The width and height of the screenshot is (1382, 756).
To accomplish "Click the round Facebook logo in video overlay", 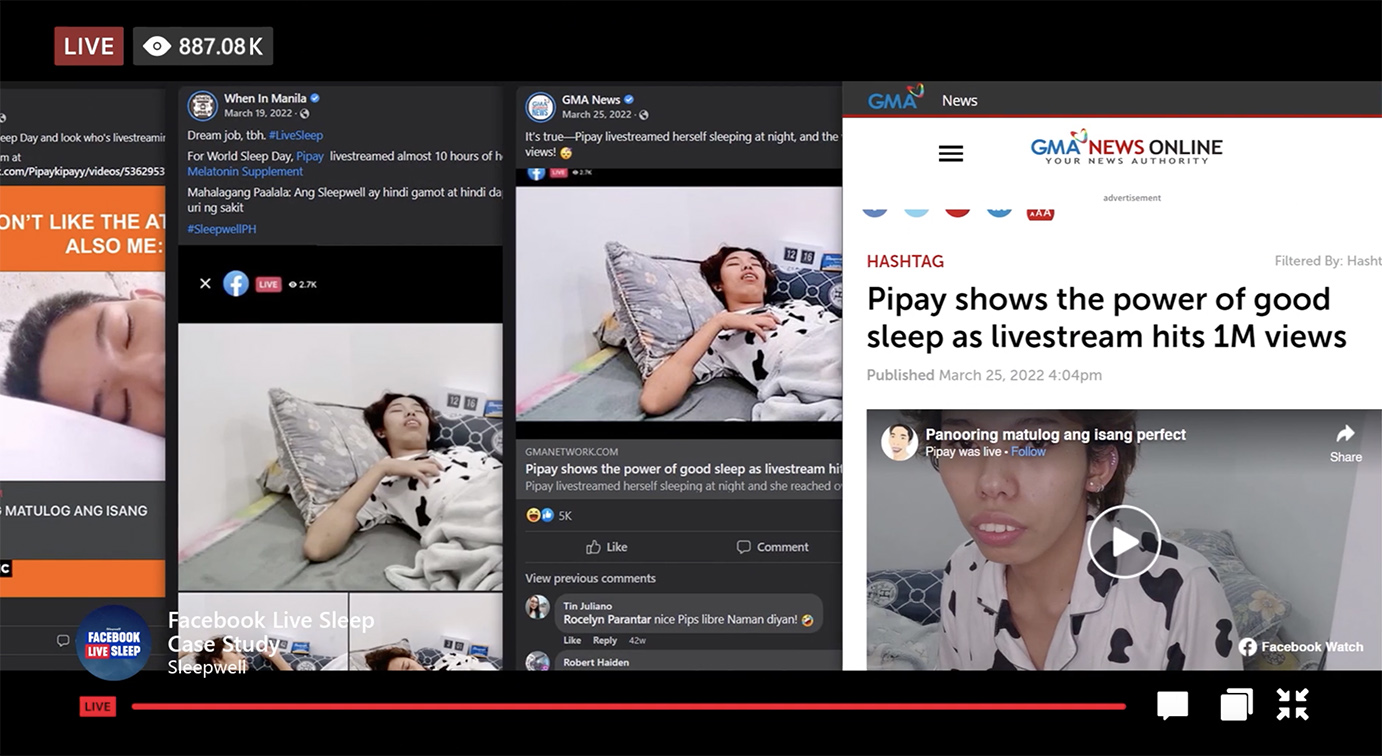I will coord(236,284).
